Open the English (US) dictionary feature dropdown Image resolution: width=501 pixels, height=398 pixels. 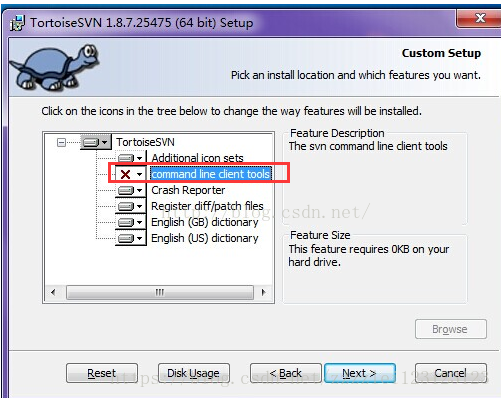click(131, 238)
